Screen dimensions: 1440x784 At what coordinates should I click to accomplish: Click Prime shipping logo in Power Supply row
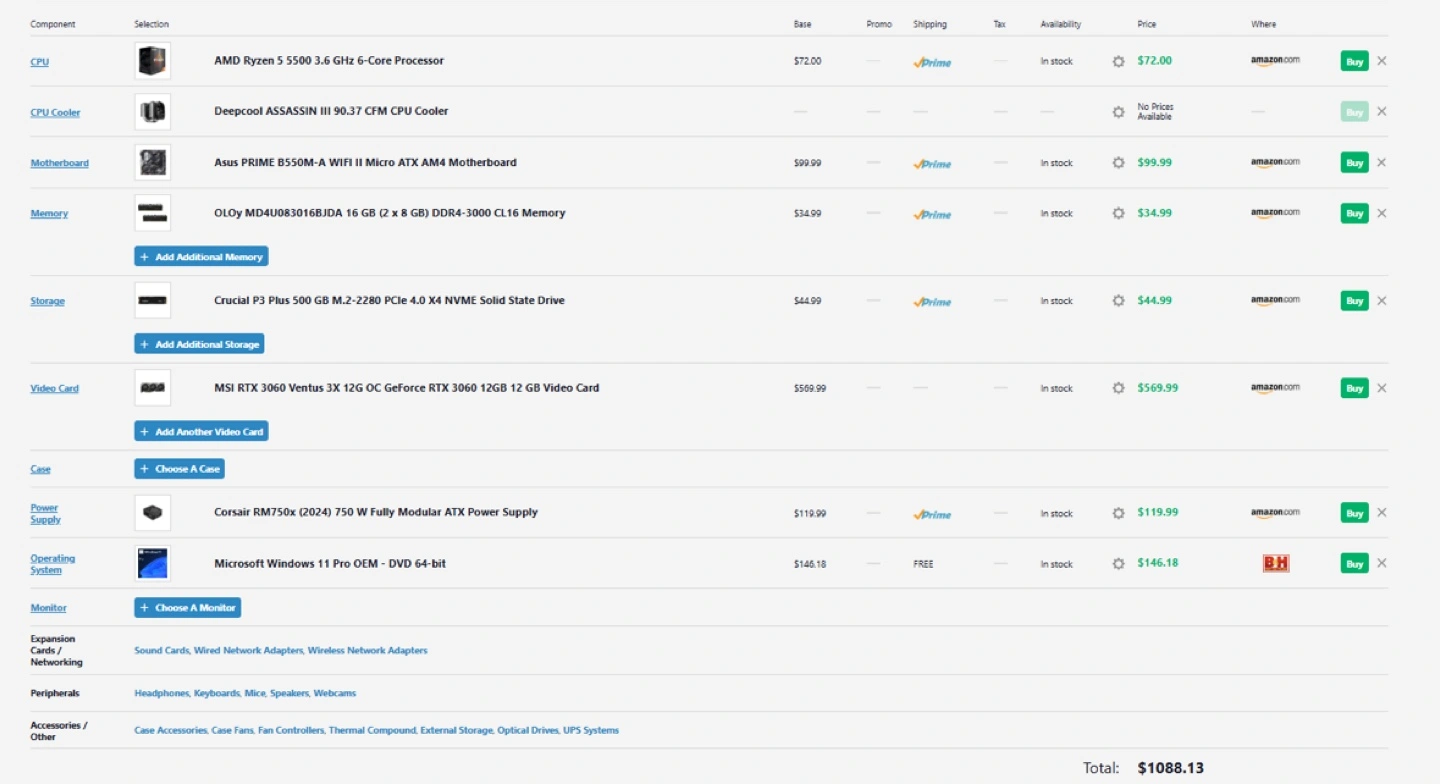pyautogui.click(x=932, y=514)
